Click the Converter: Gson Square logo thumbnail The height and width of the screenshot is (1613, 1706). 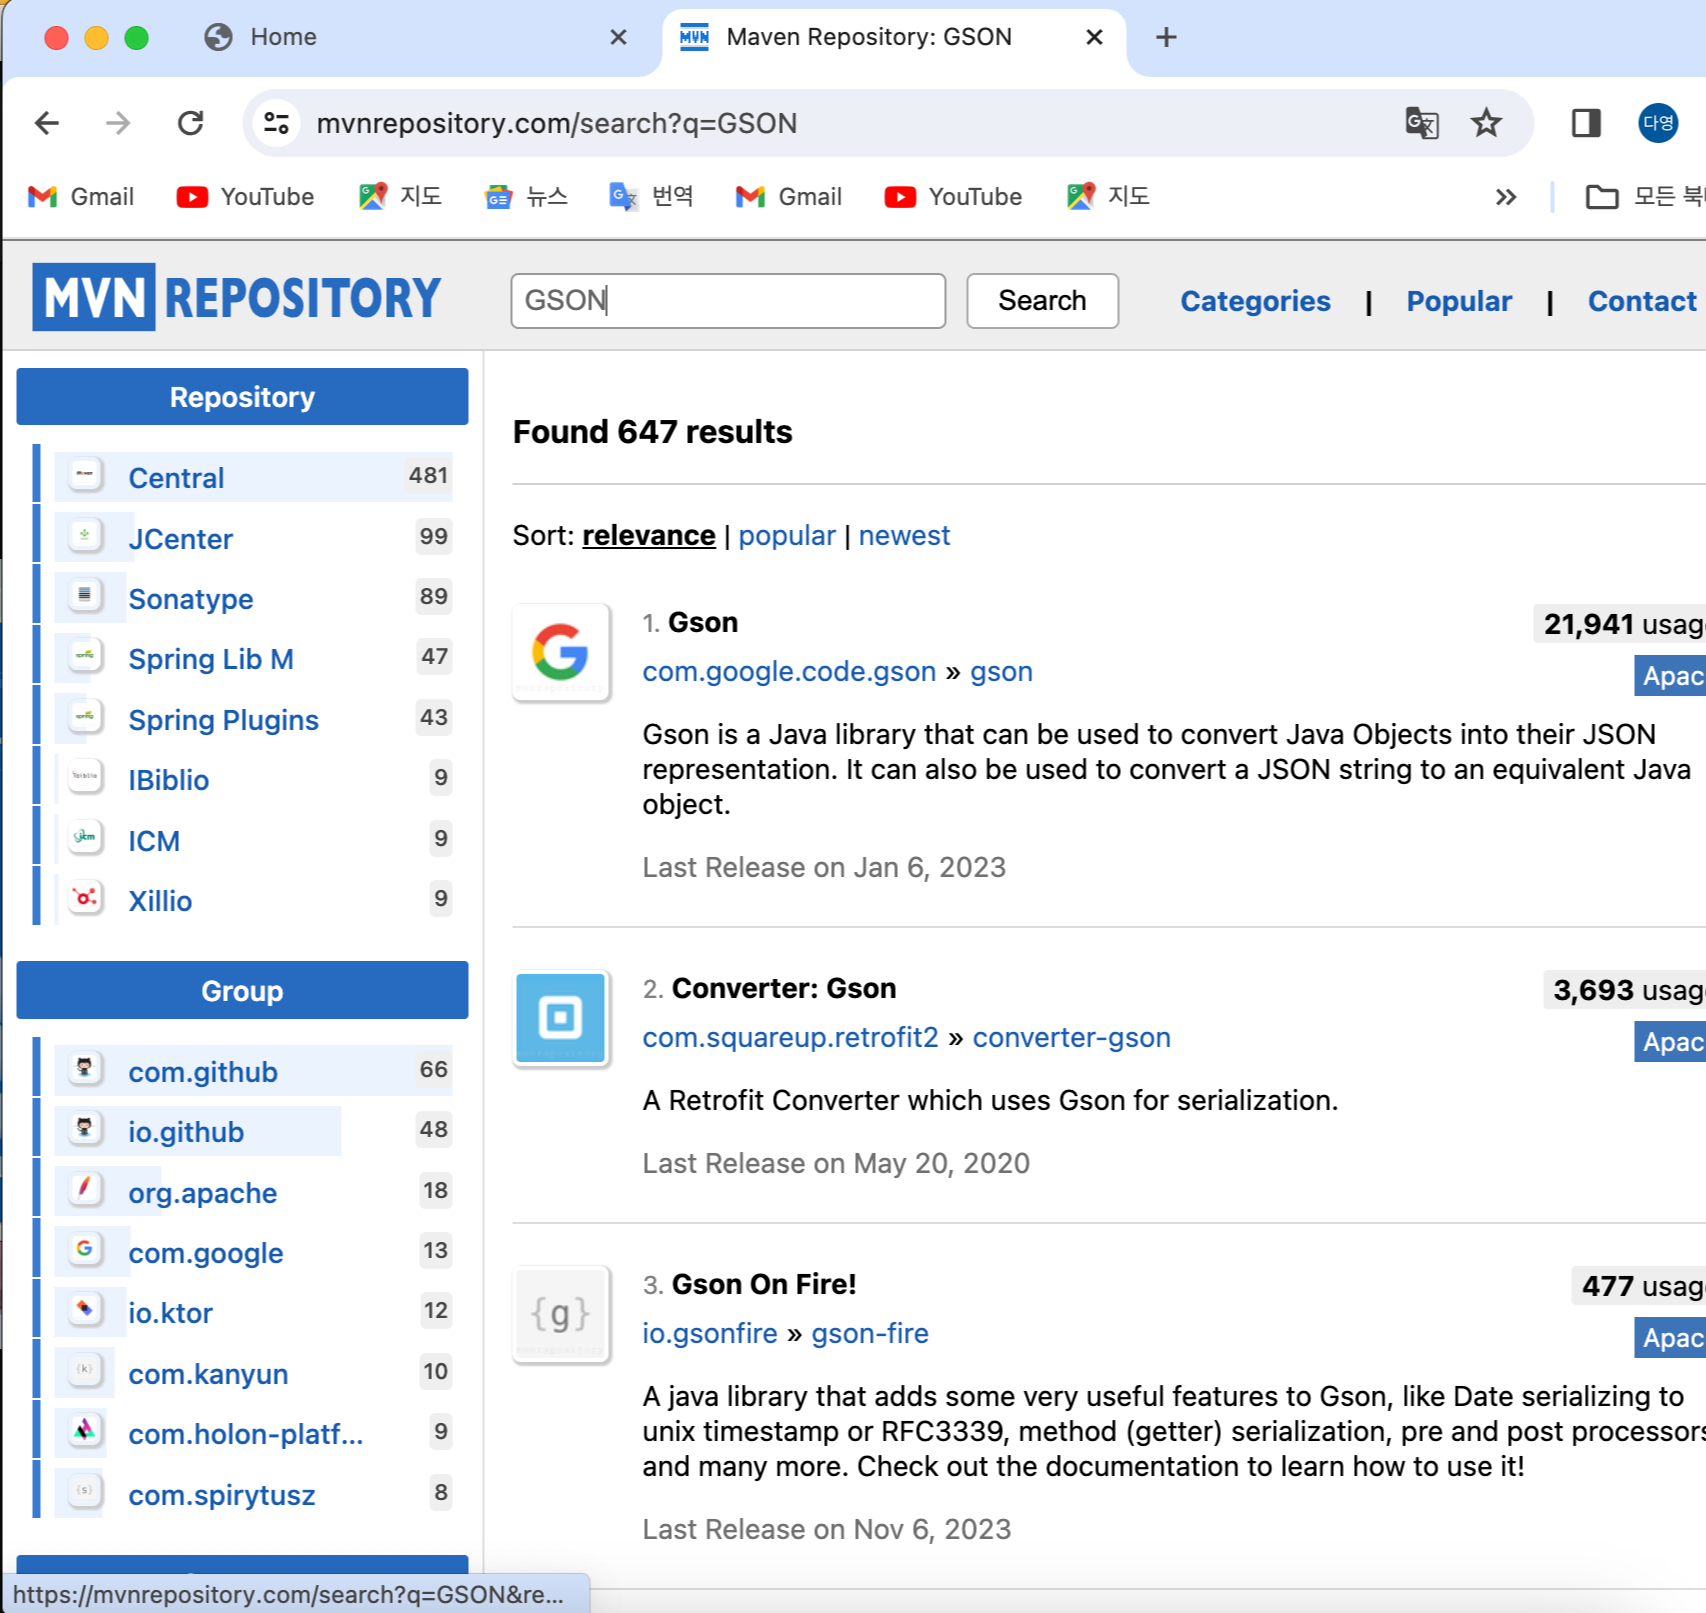[561, 1018]
